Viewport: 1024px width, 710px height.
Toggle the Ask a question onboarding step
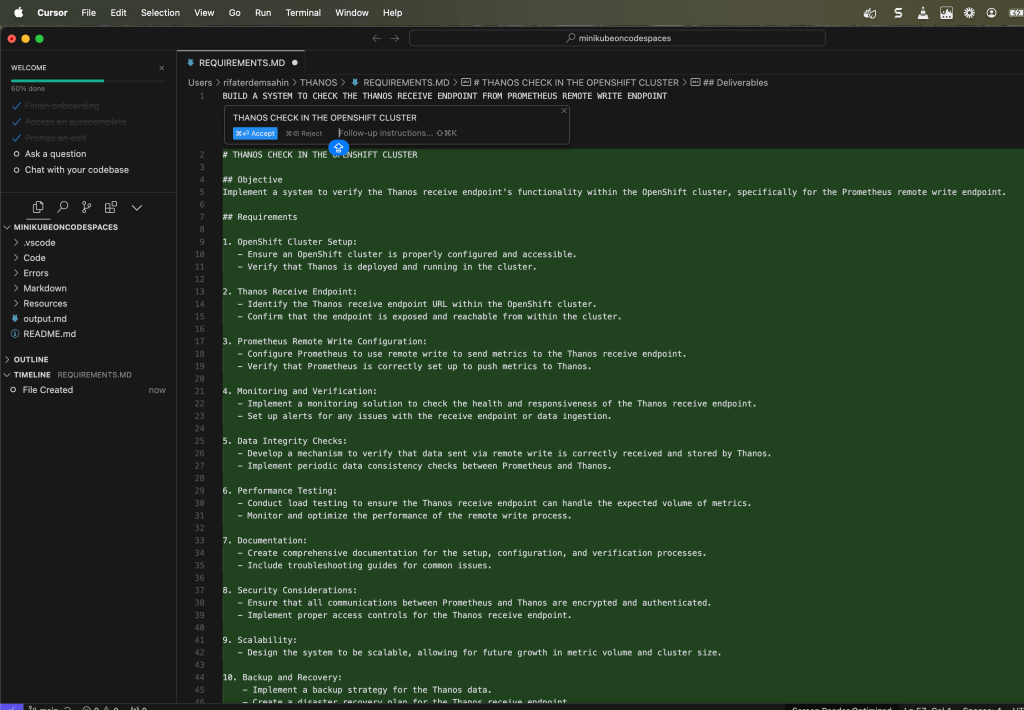coord(16,154)
